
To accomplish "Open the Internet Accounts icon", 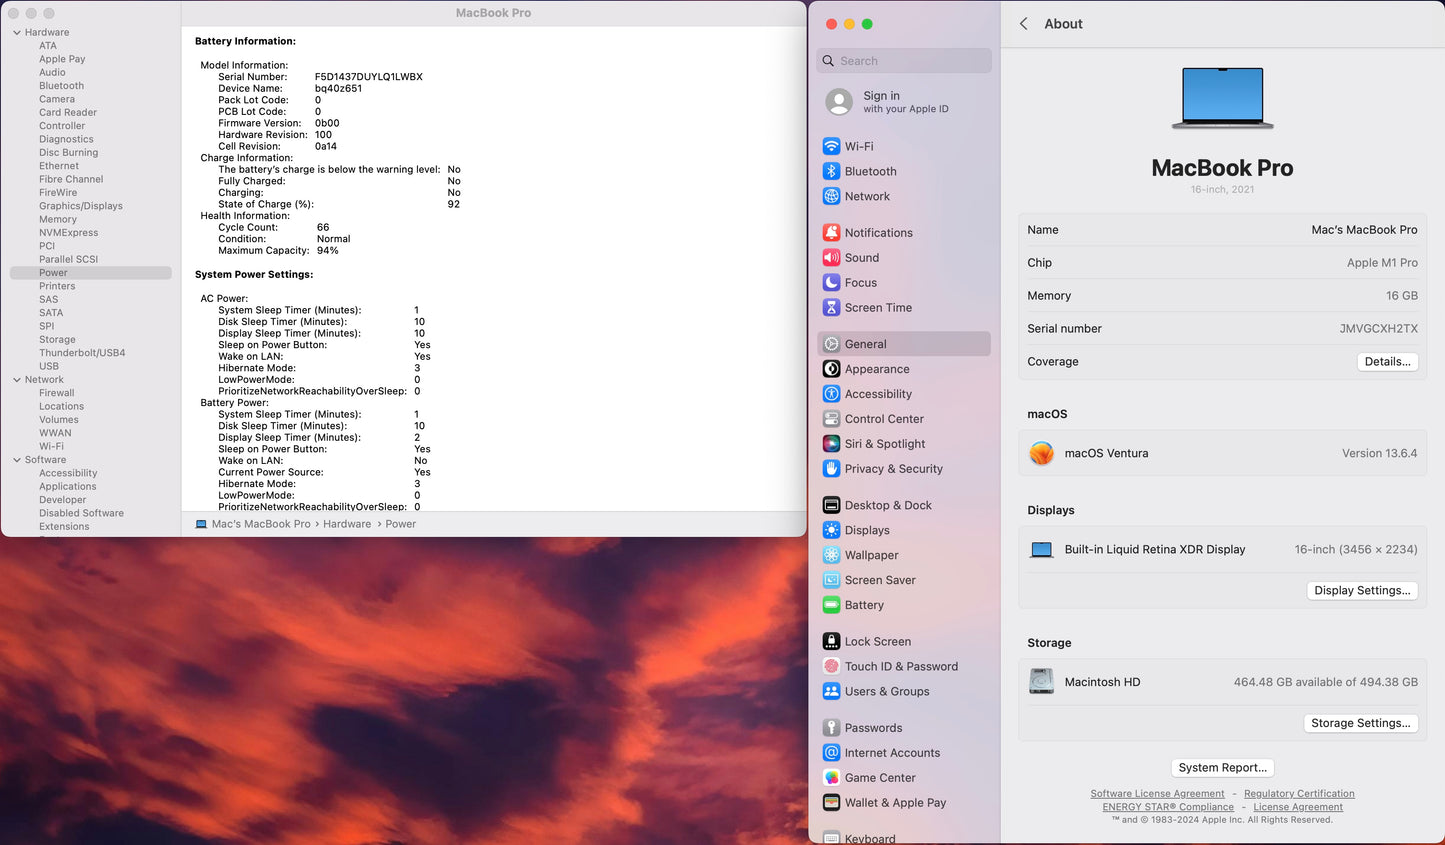I will coord(831,753).
